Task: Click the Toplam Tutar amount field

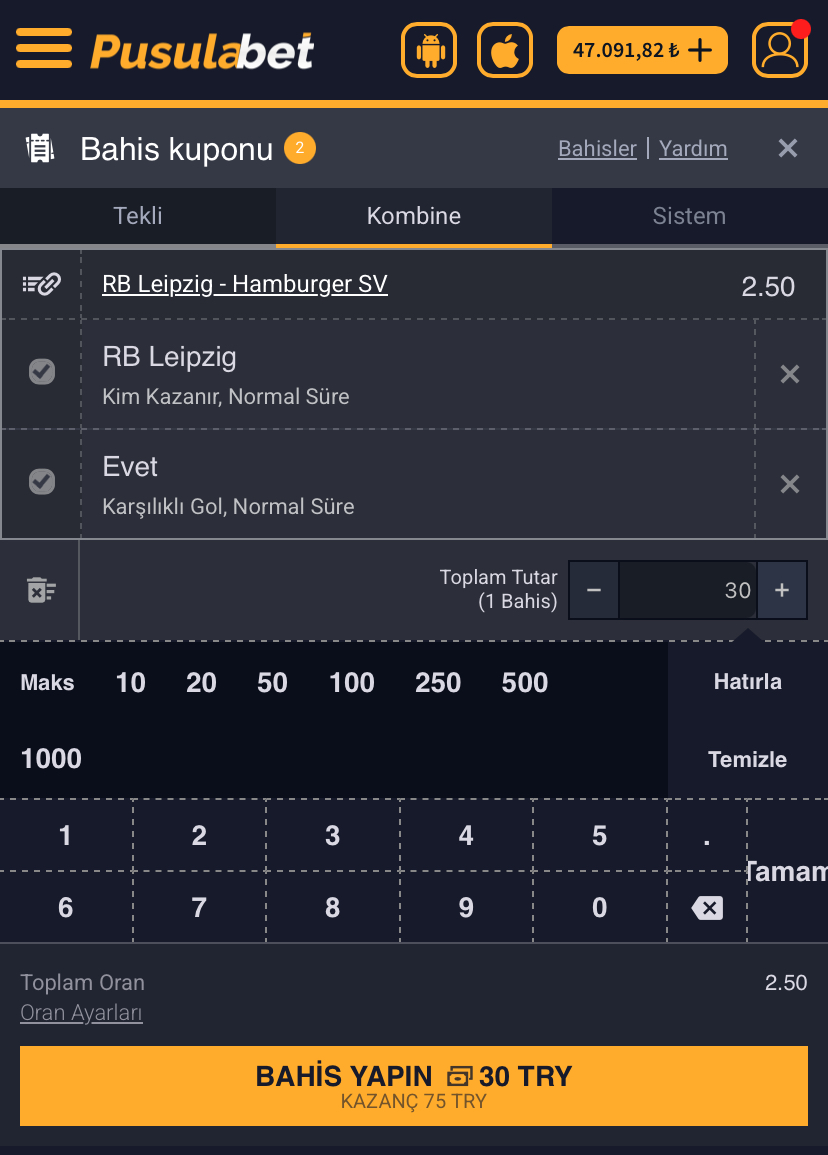Action: [x=688, y=590]
